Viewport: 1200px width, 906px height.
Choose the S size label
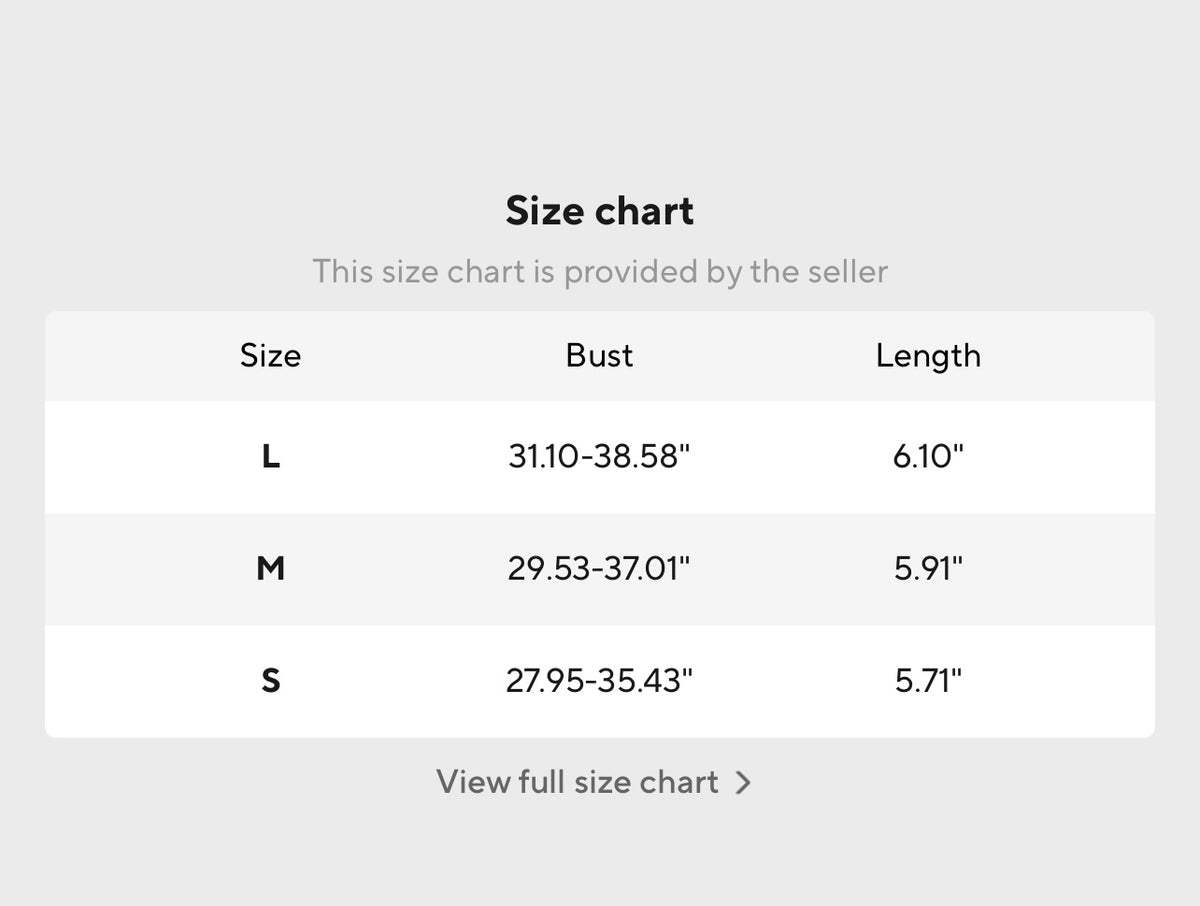[270, 681]
